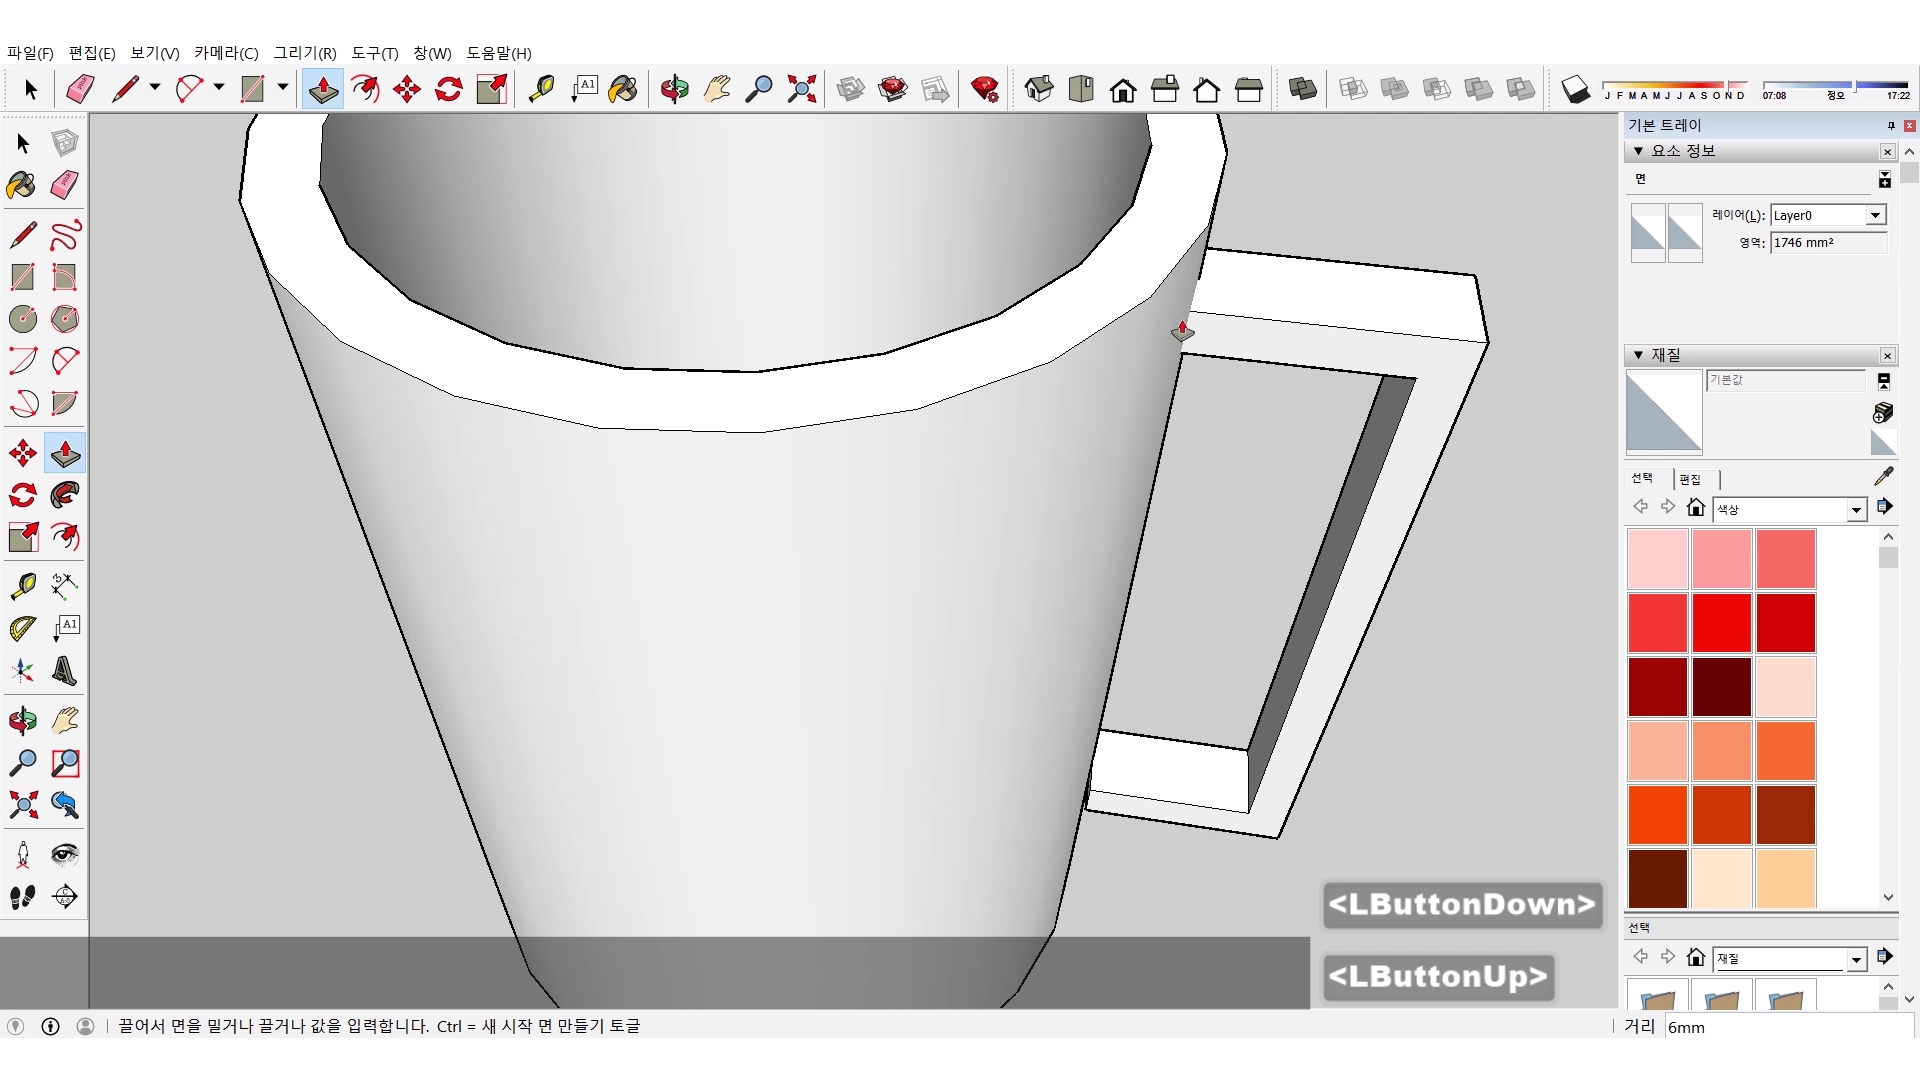Click the home button in material browser
This screenshot has height=1080, width=1920.
[x=1695, y=508]
